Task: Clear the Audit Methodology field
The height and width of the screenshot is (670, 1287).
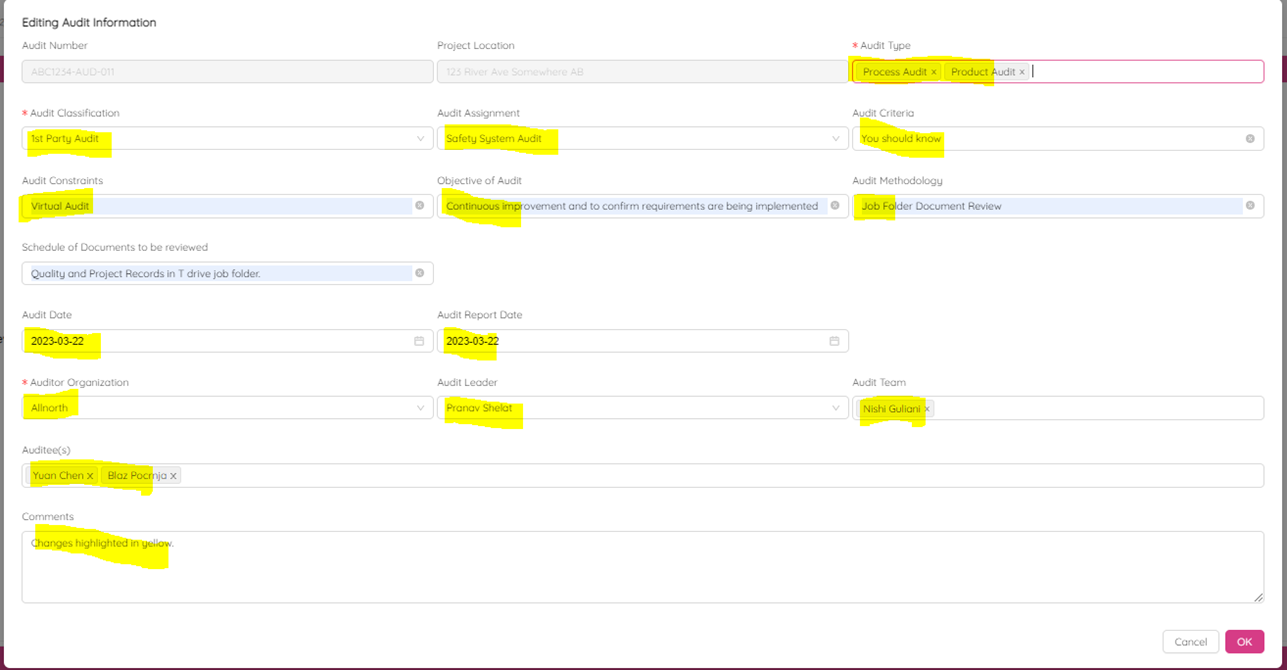Action: (x=1249, y=206)
